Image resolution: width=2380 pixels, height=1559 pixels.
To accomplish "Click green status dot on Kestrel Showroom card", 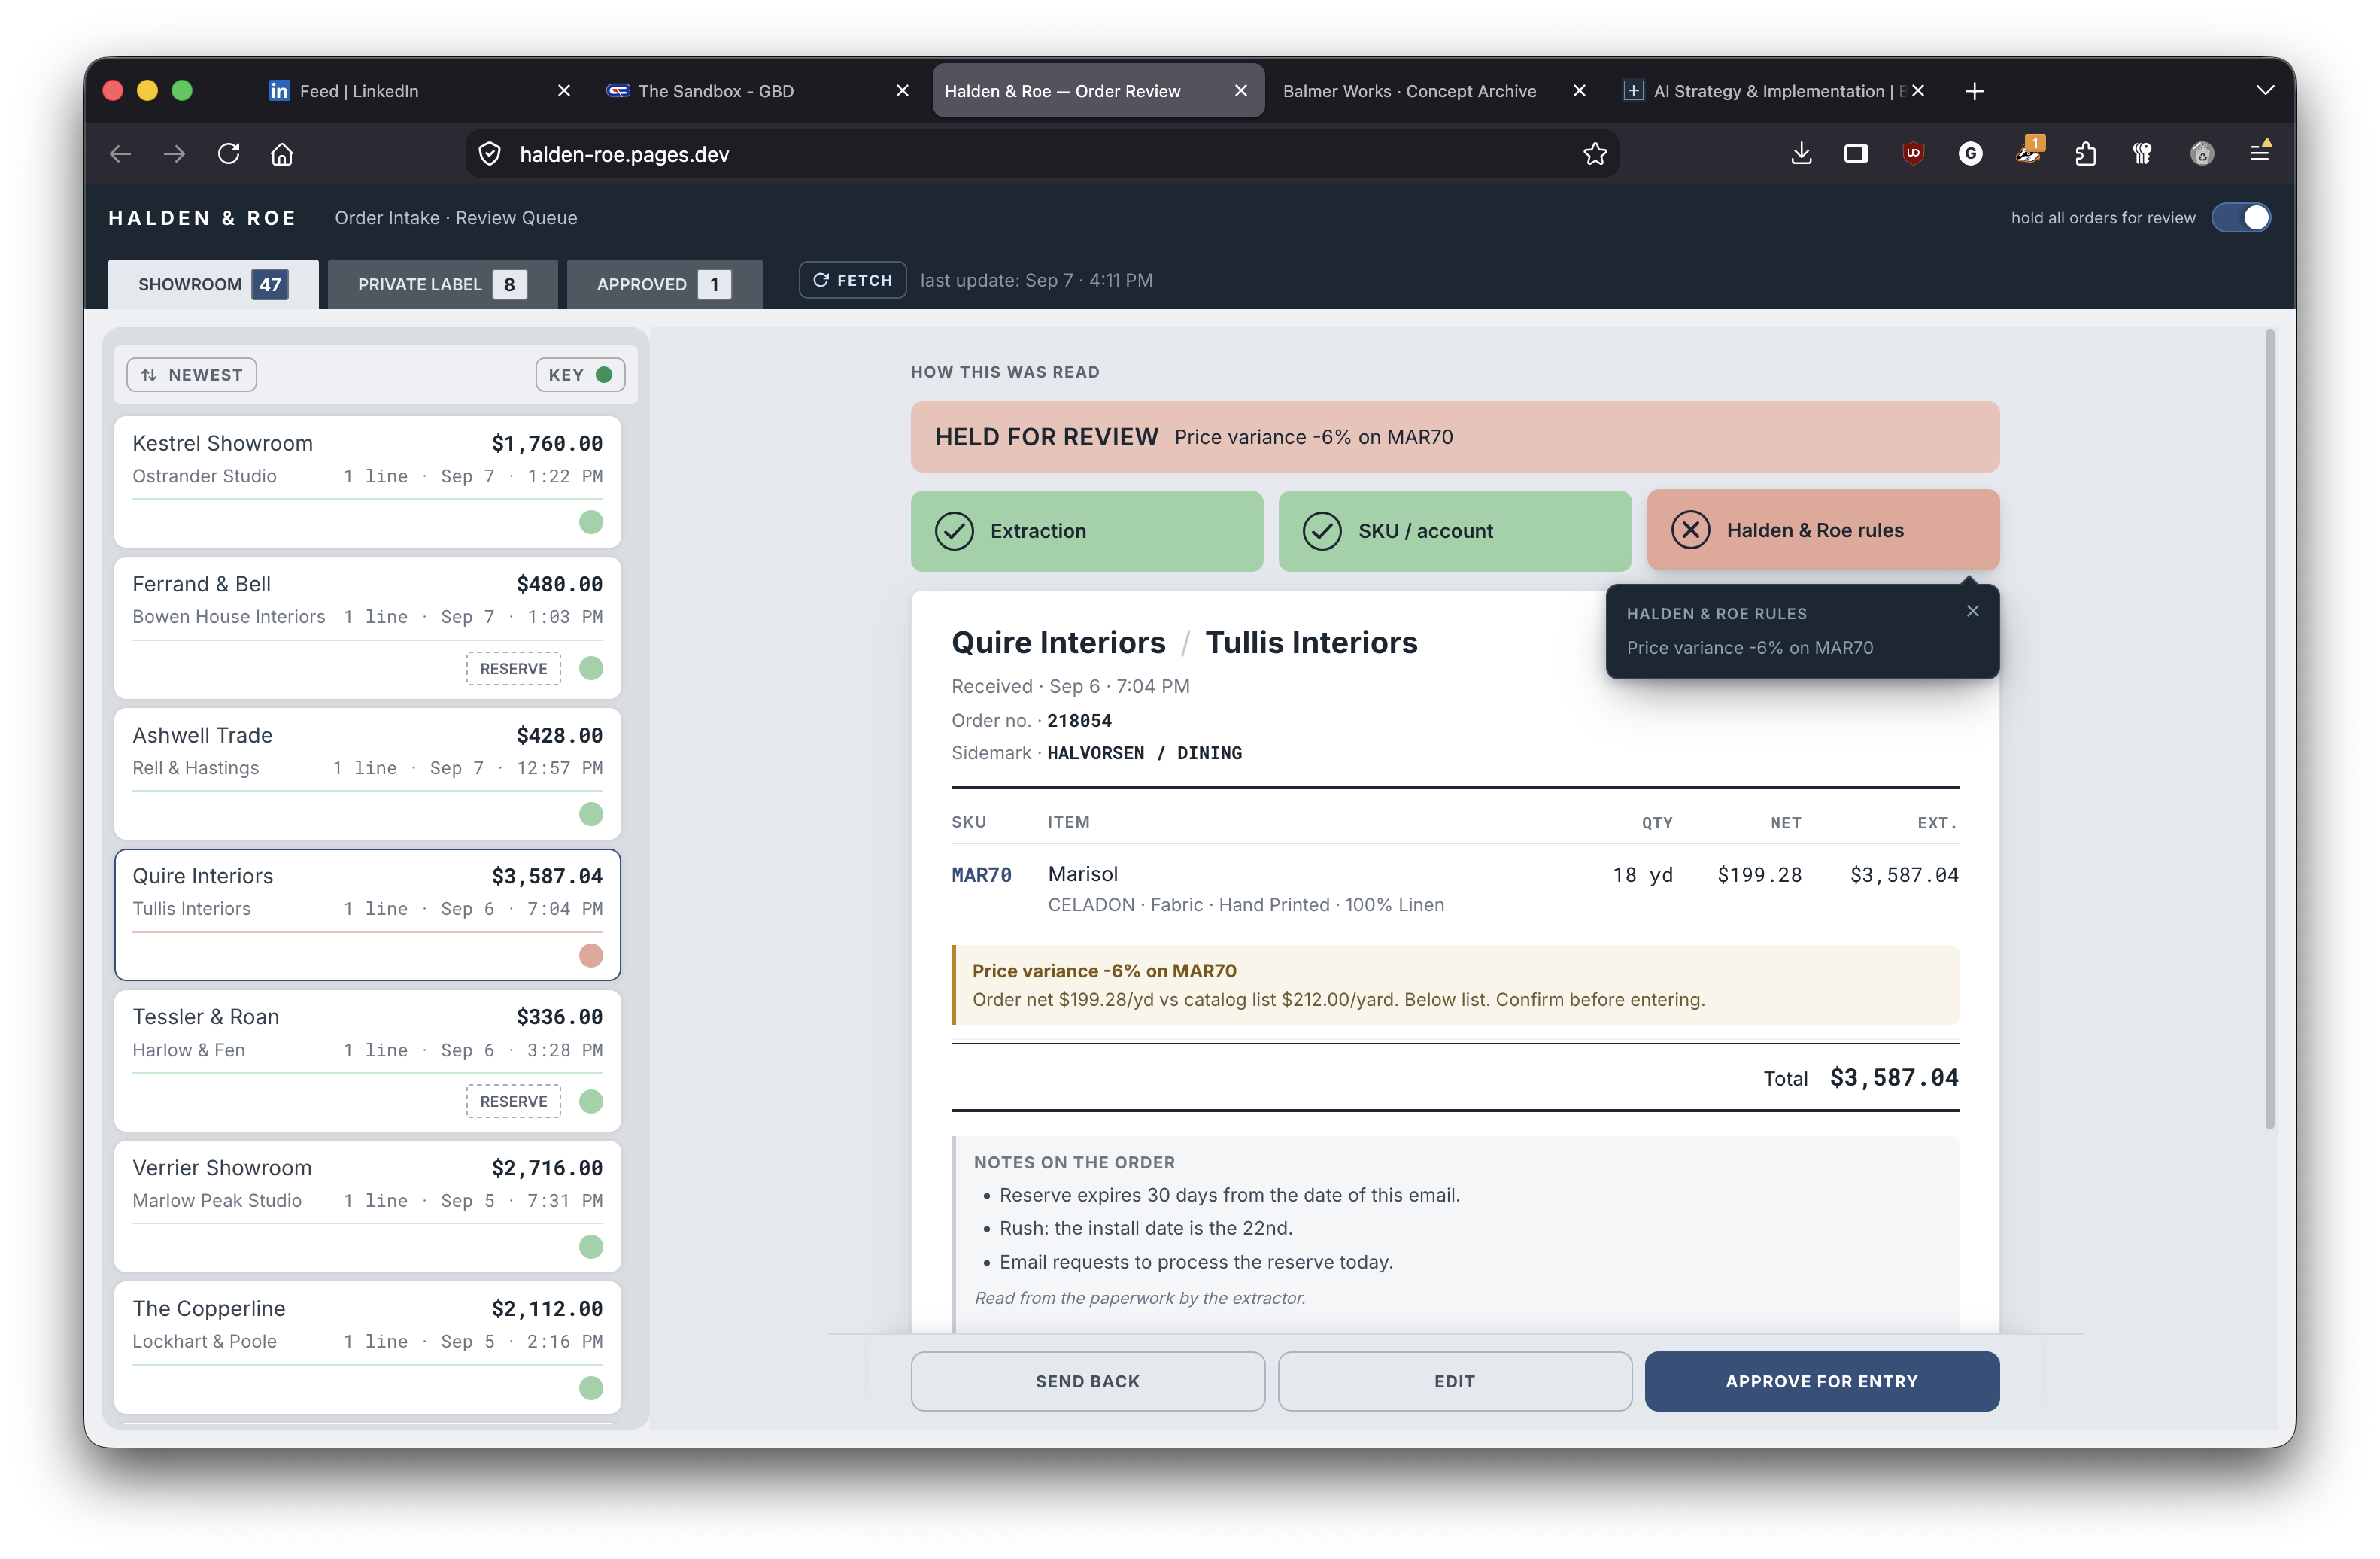I will (591, 522).
